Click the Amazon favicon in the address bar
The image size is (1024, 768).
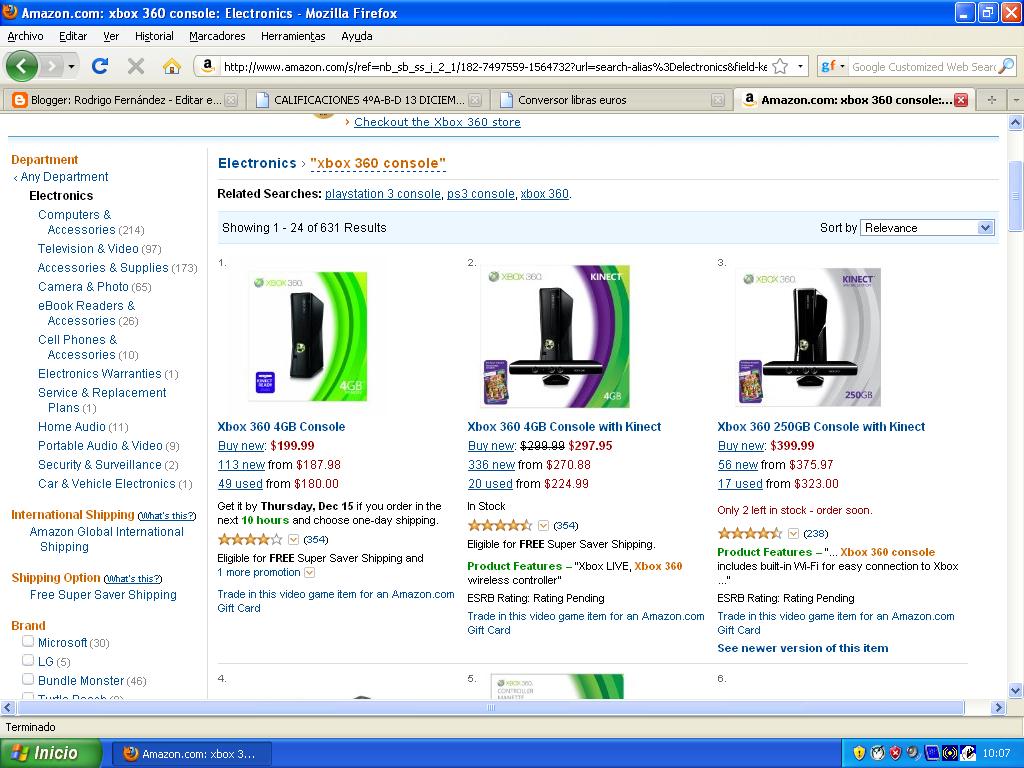208,65
